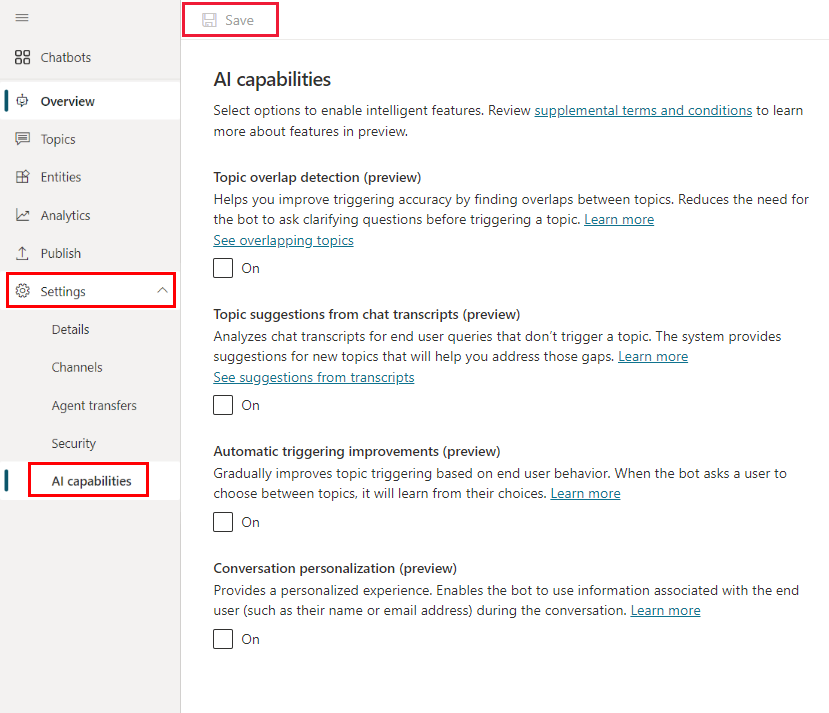Check Conversation personalization On box
This screenshot has height=713, width=829.
tap(223, 638)
